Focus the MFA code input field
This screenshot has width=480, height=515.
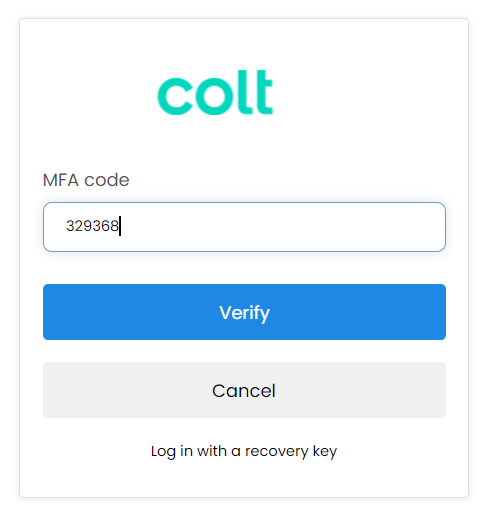click(244, 227)
